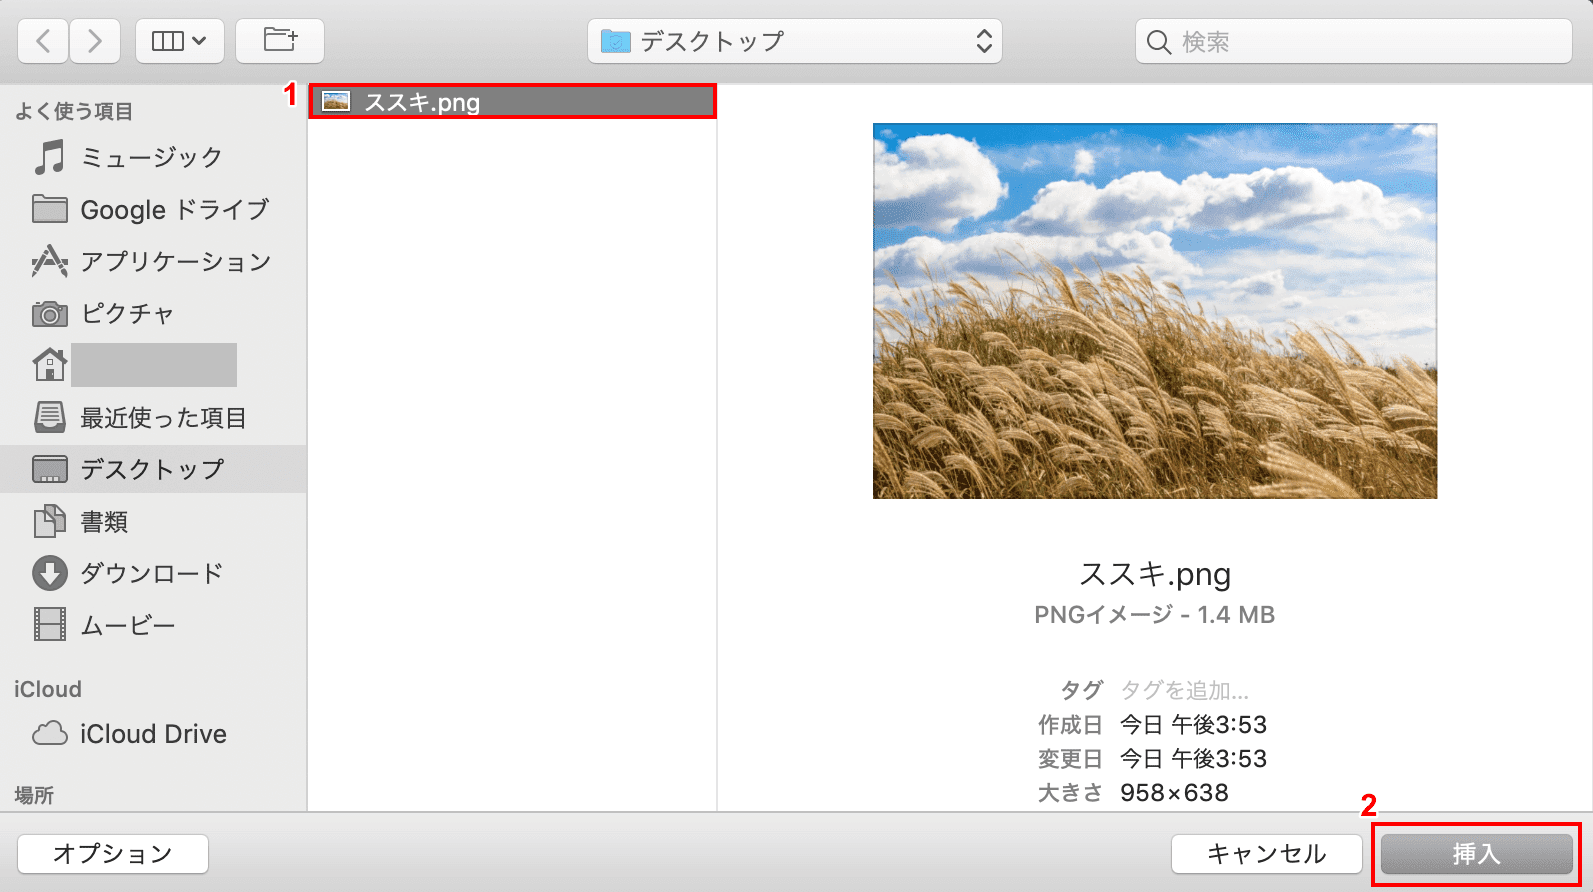Screen dimensions: 1593x892
Task: Select デスクトップ in the sidebar
Action: [x=153, y=469]
